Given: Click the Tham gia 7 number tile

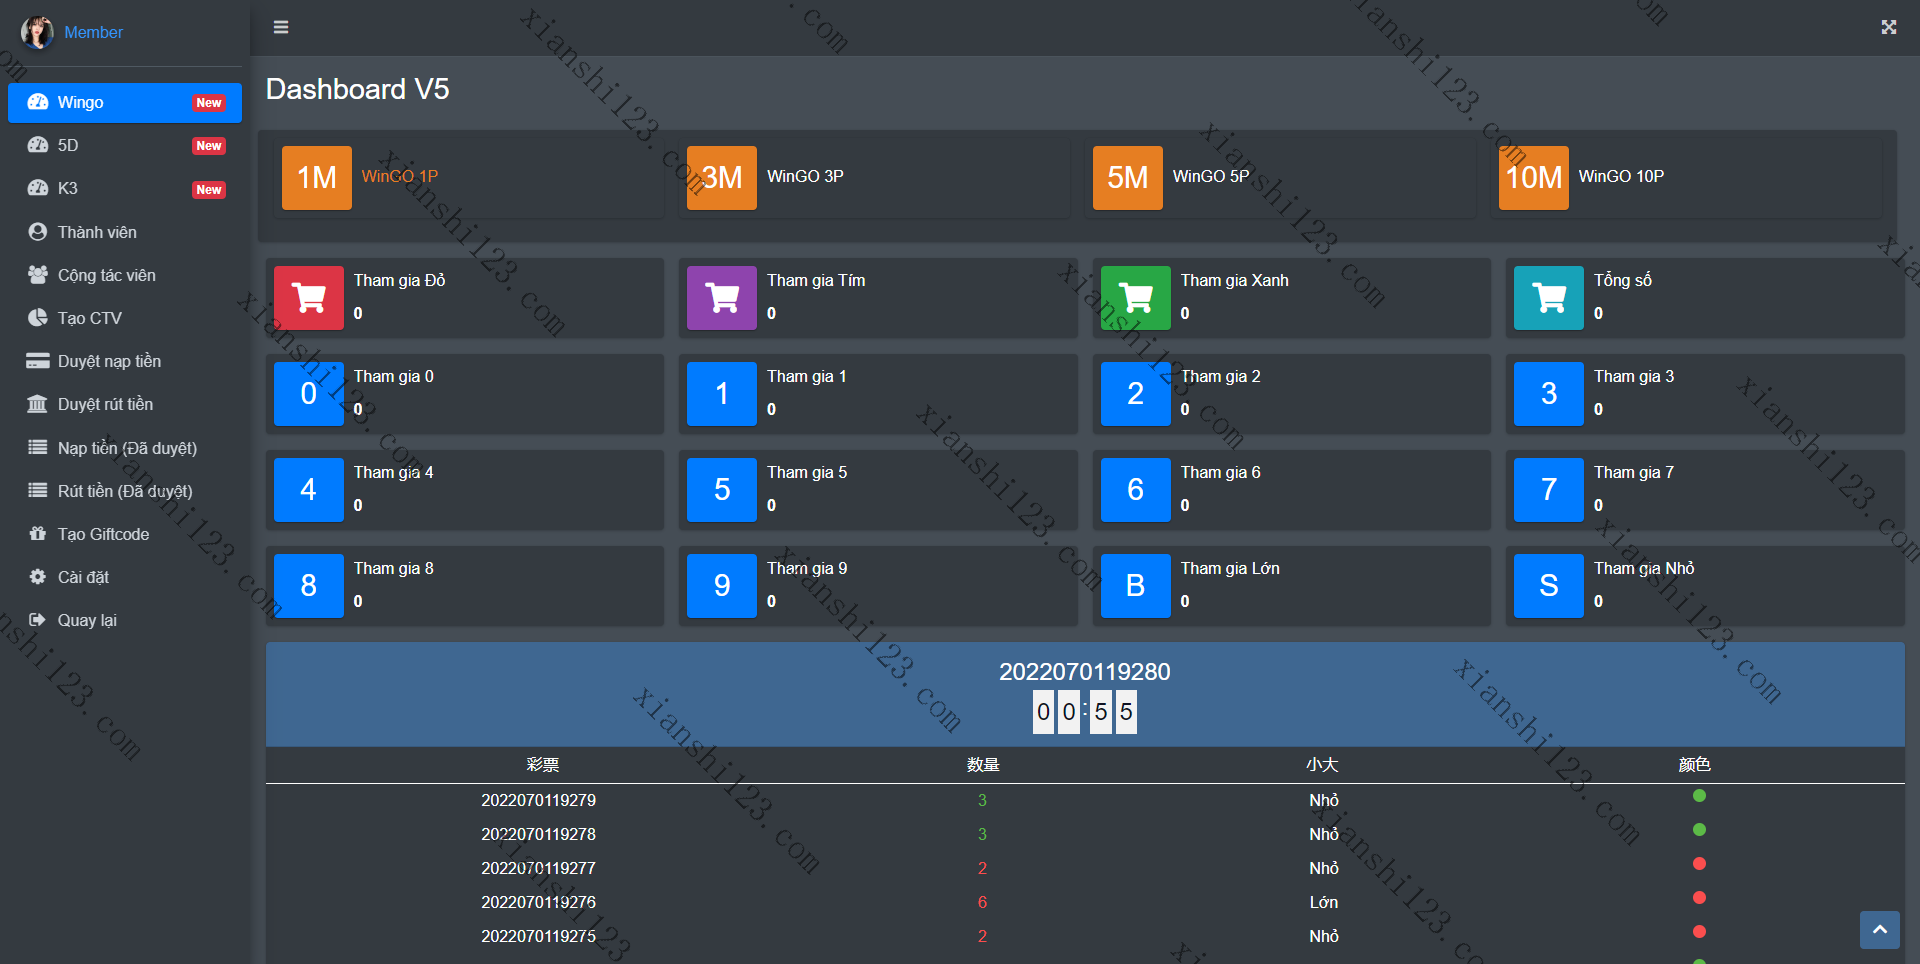Looking at the screenshot, I should point(1549,490).
